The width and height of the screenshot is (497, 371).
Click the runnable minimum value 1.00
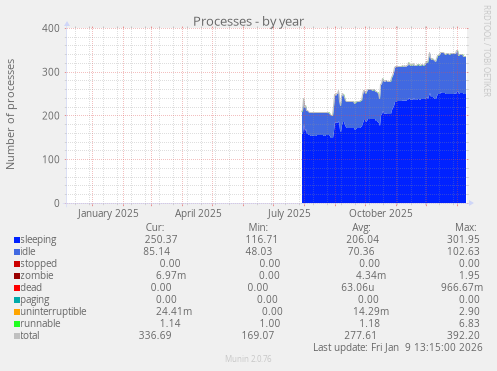[x=270, y=323]
